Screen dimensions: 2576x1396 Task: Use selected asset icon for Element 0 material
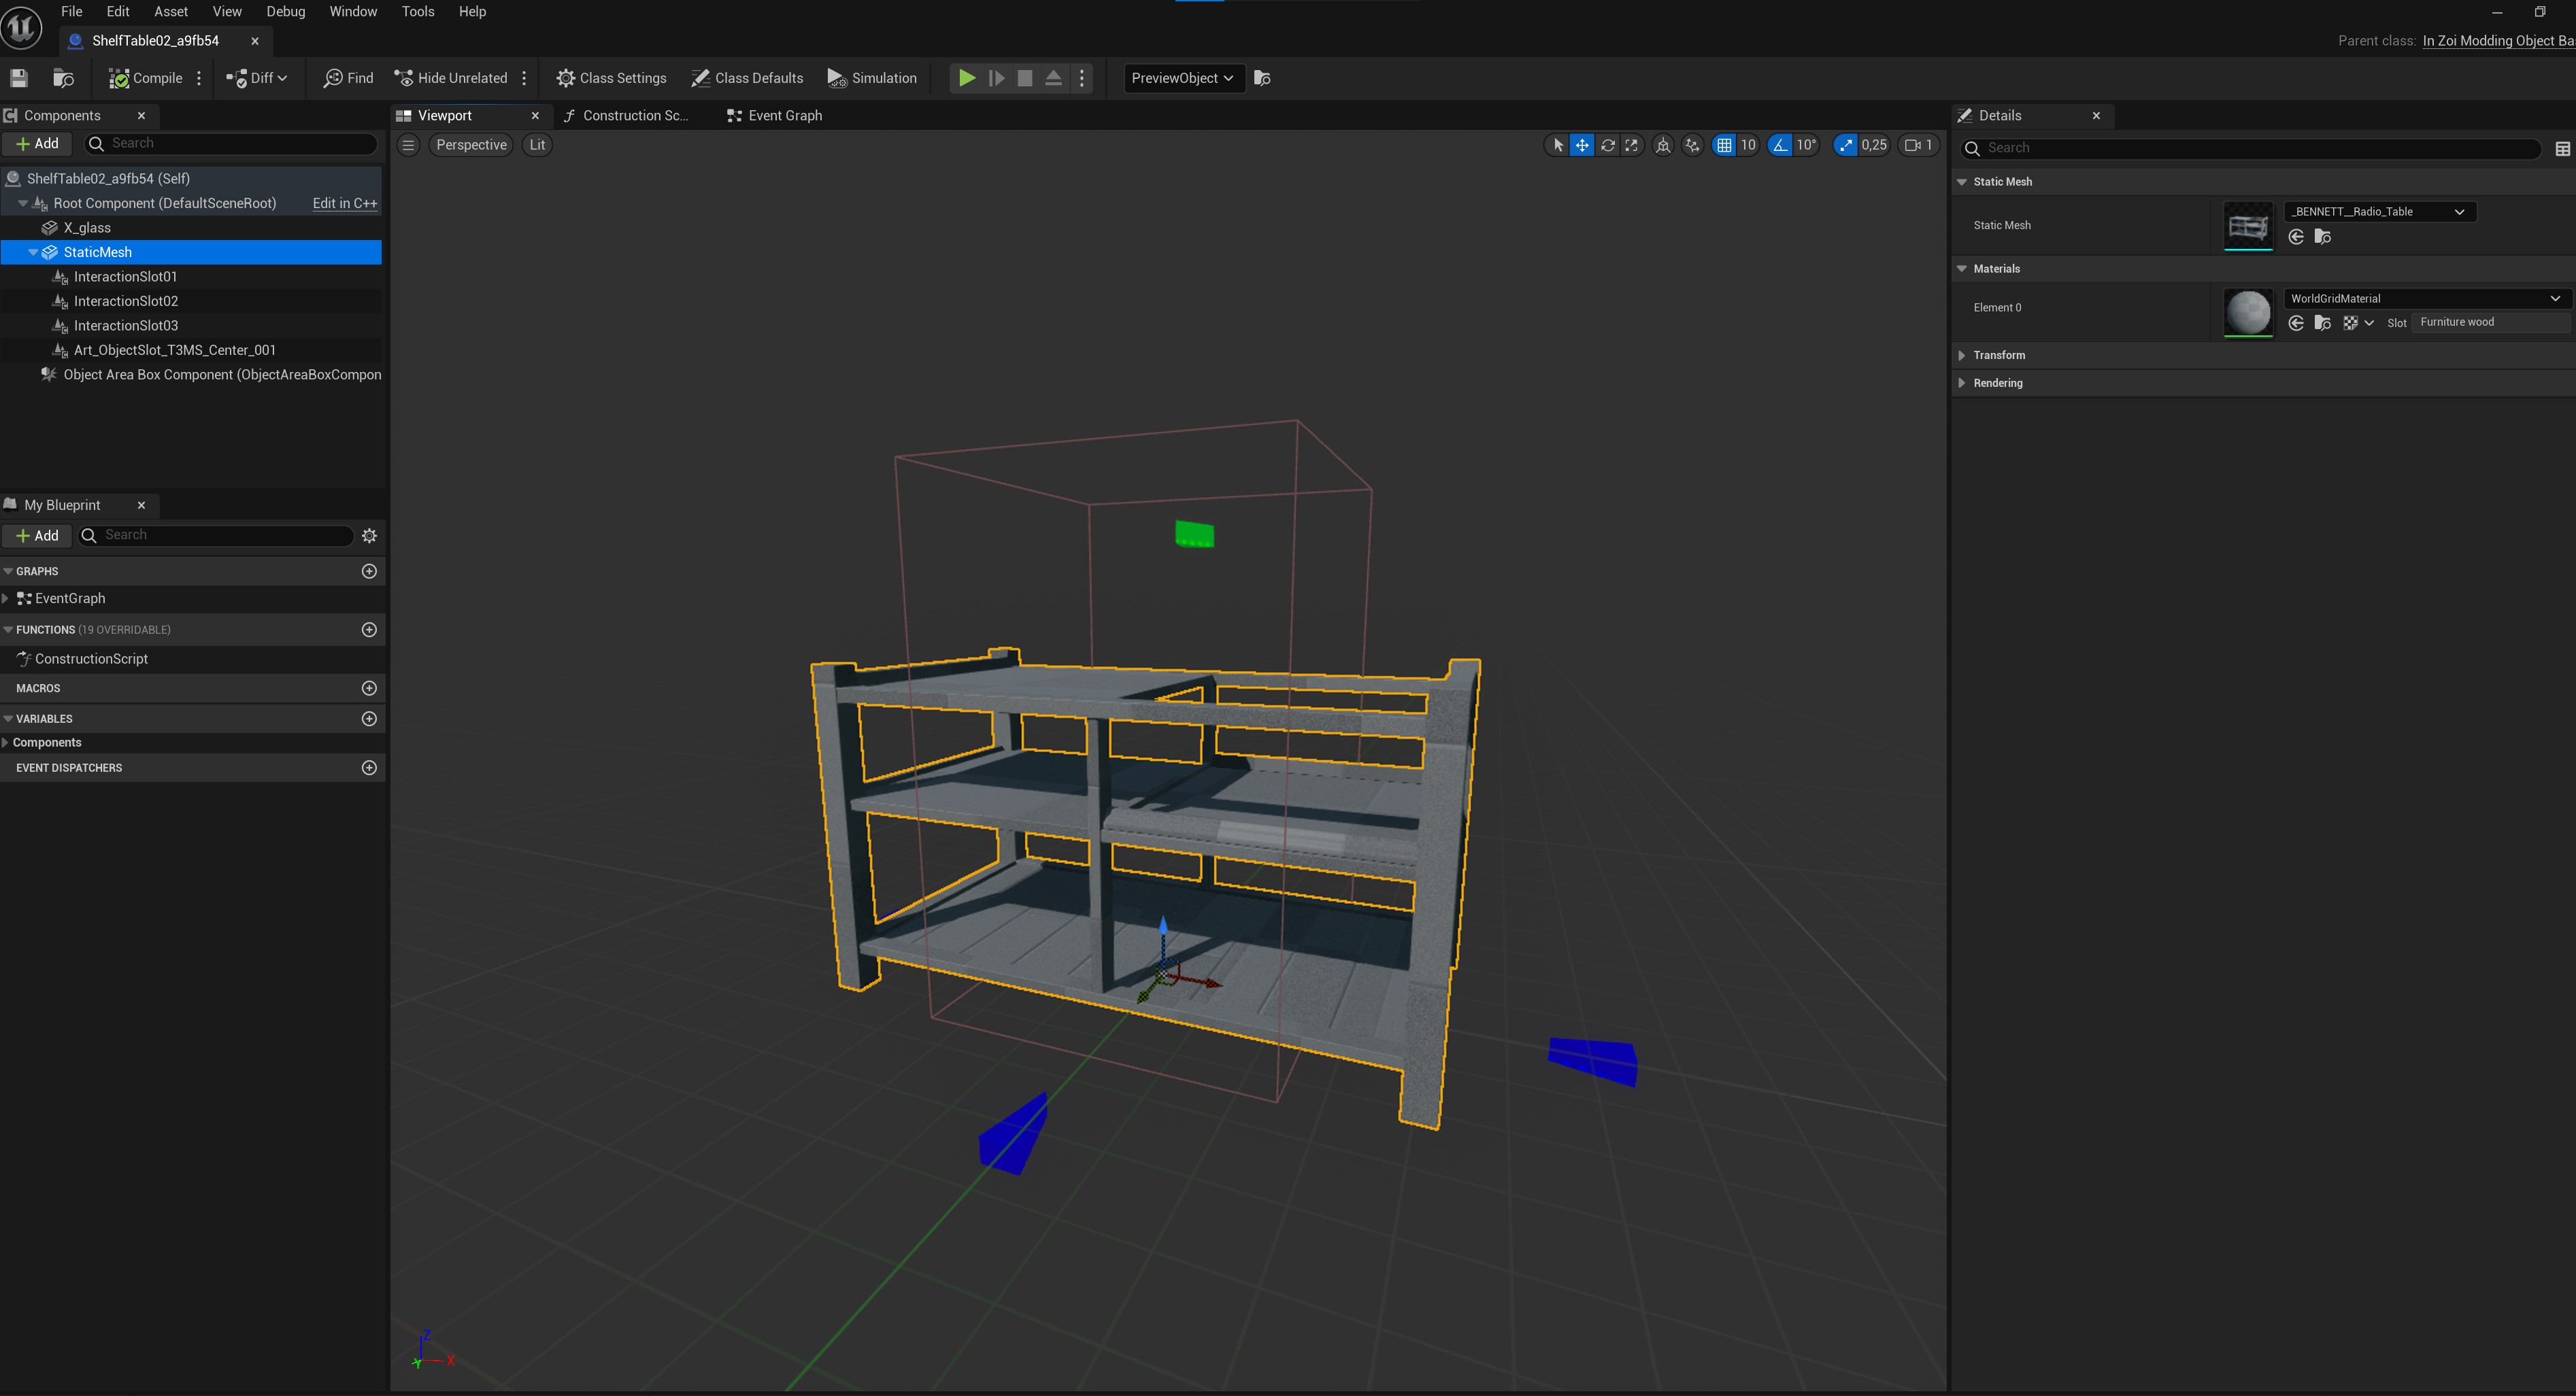pos(2296,323)
